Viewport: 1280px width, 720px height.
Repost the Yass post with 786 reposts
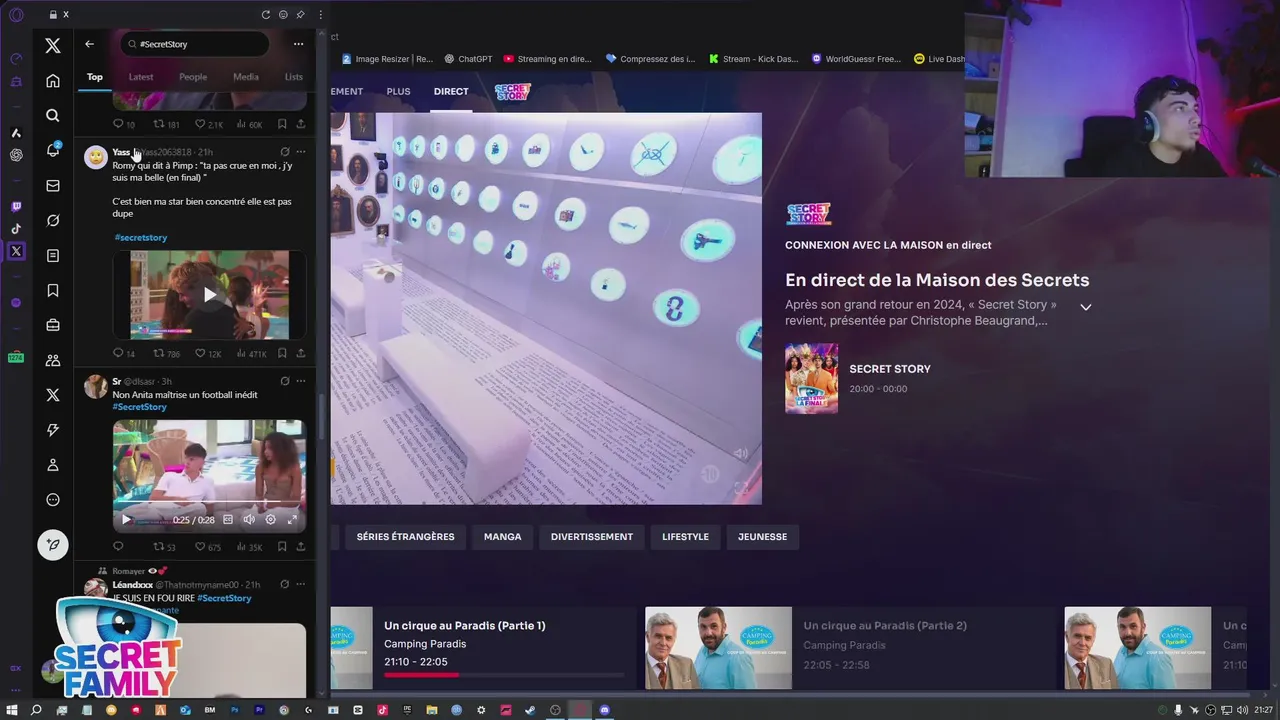pyautogui.click(x=166, y=353)
